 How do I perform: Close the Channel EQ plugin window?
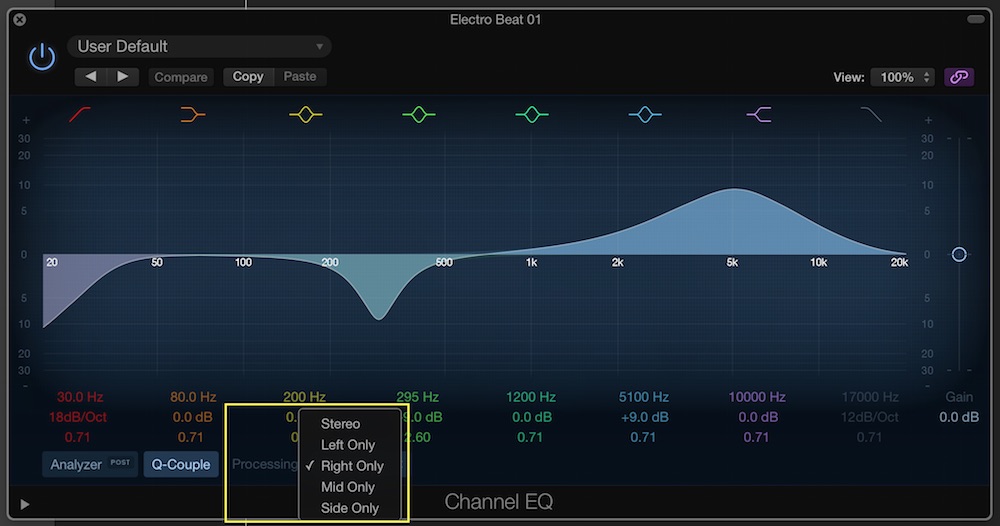pos(20,19)
